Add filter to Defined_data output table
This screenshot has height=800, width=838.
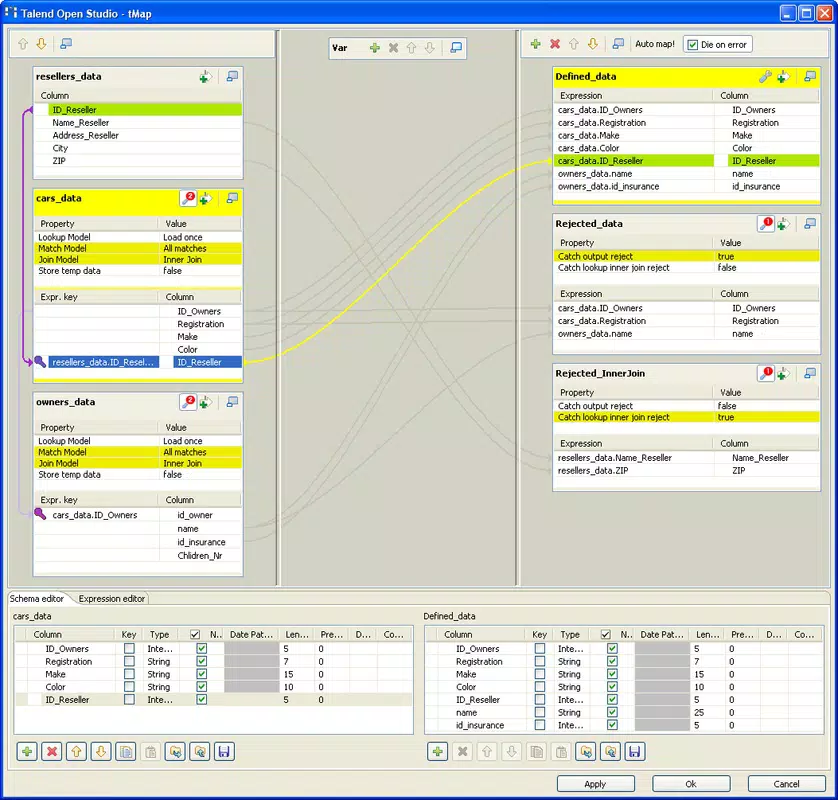point(783,77)
